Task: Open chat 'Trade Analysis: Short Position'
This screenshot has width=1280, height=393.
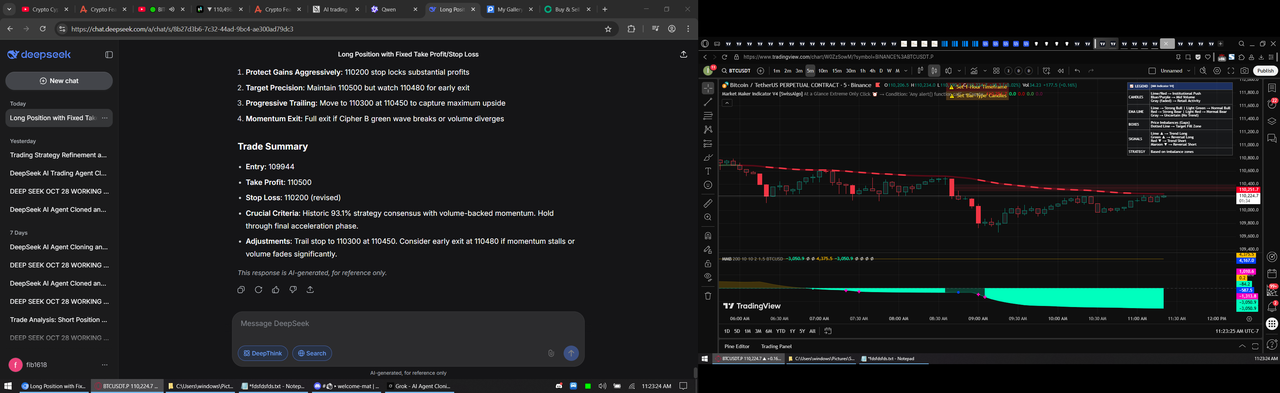Action: coord(58,320)
